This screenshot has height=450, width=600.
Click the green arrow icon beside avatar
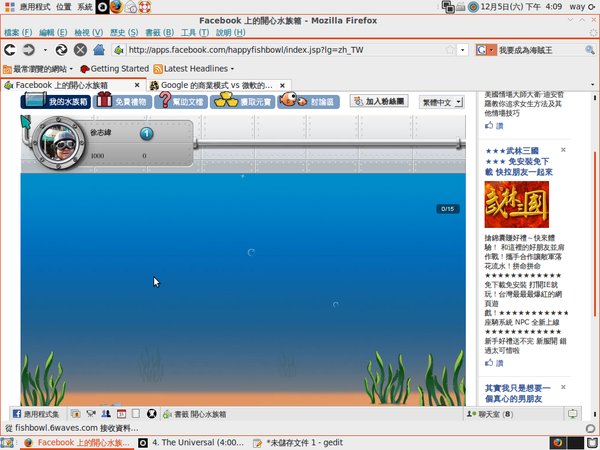[26, 122]
